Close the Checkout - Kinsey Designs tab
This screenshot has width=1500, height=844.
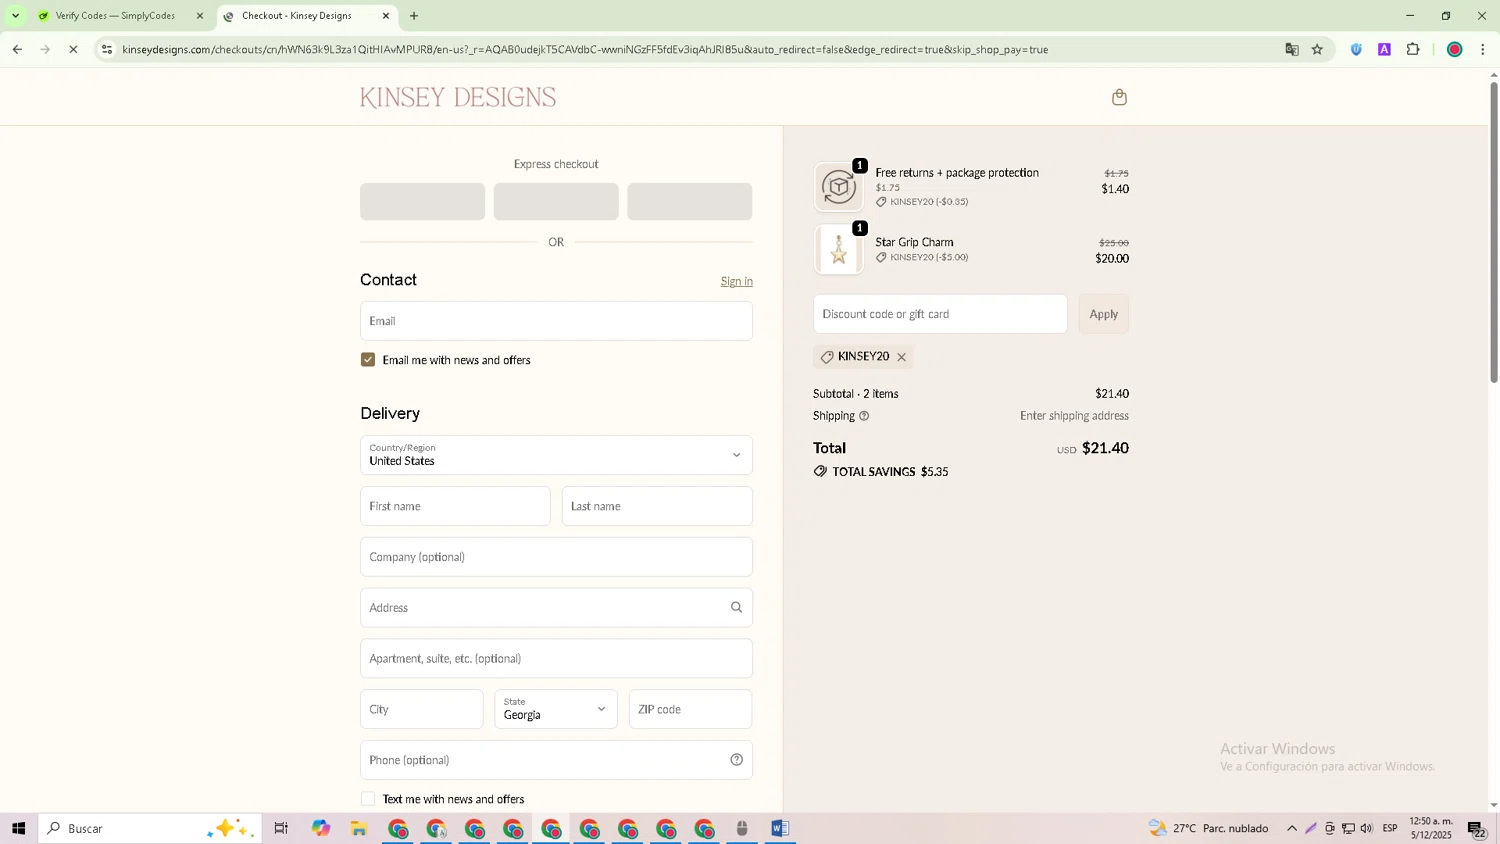click(x=386, y=16)
